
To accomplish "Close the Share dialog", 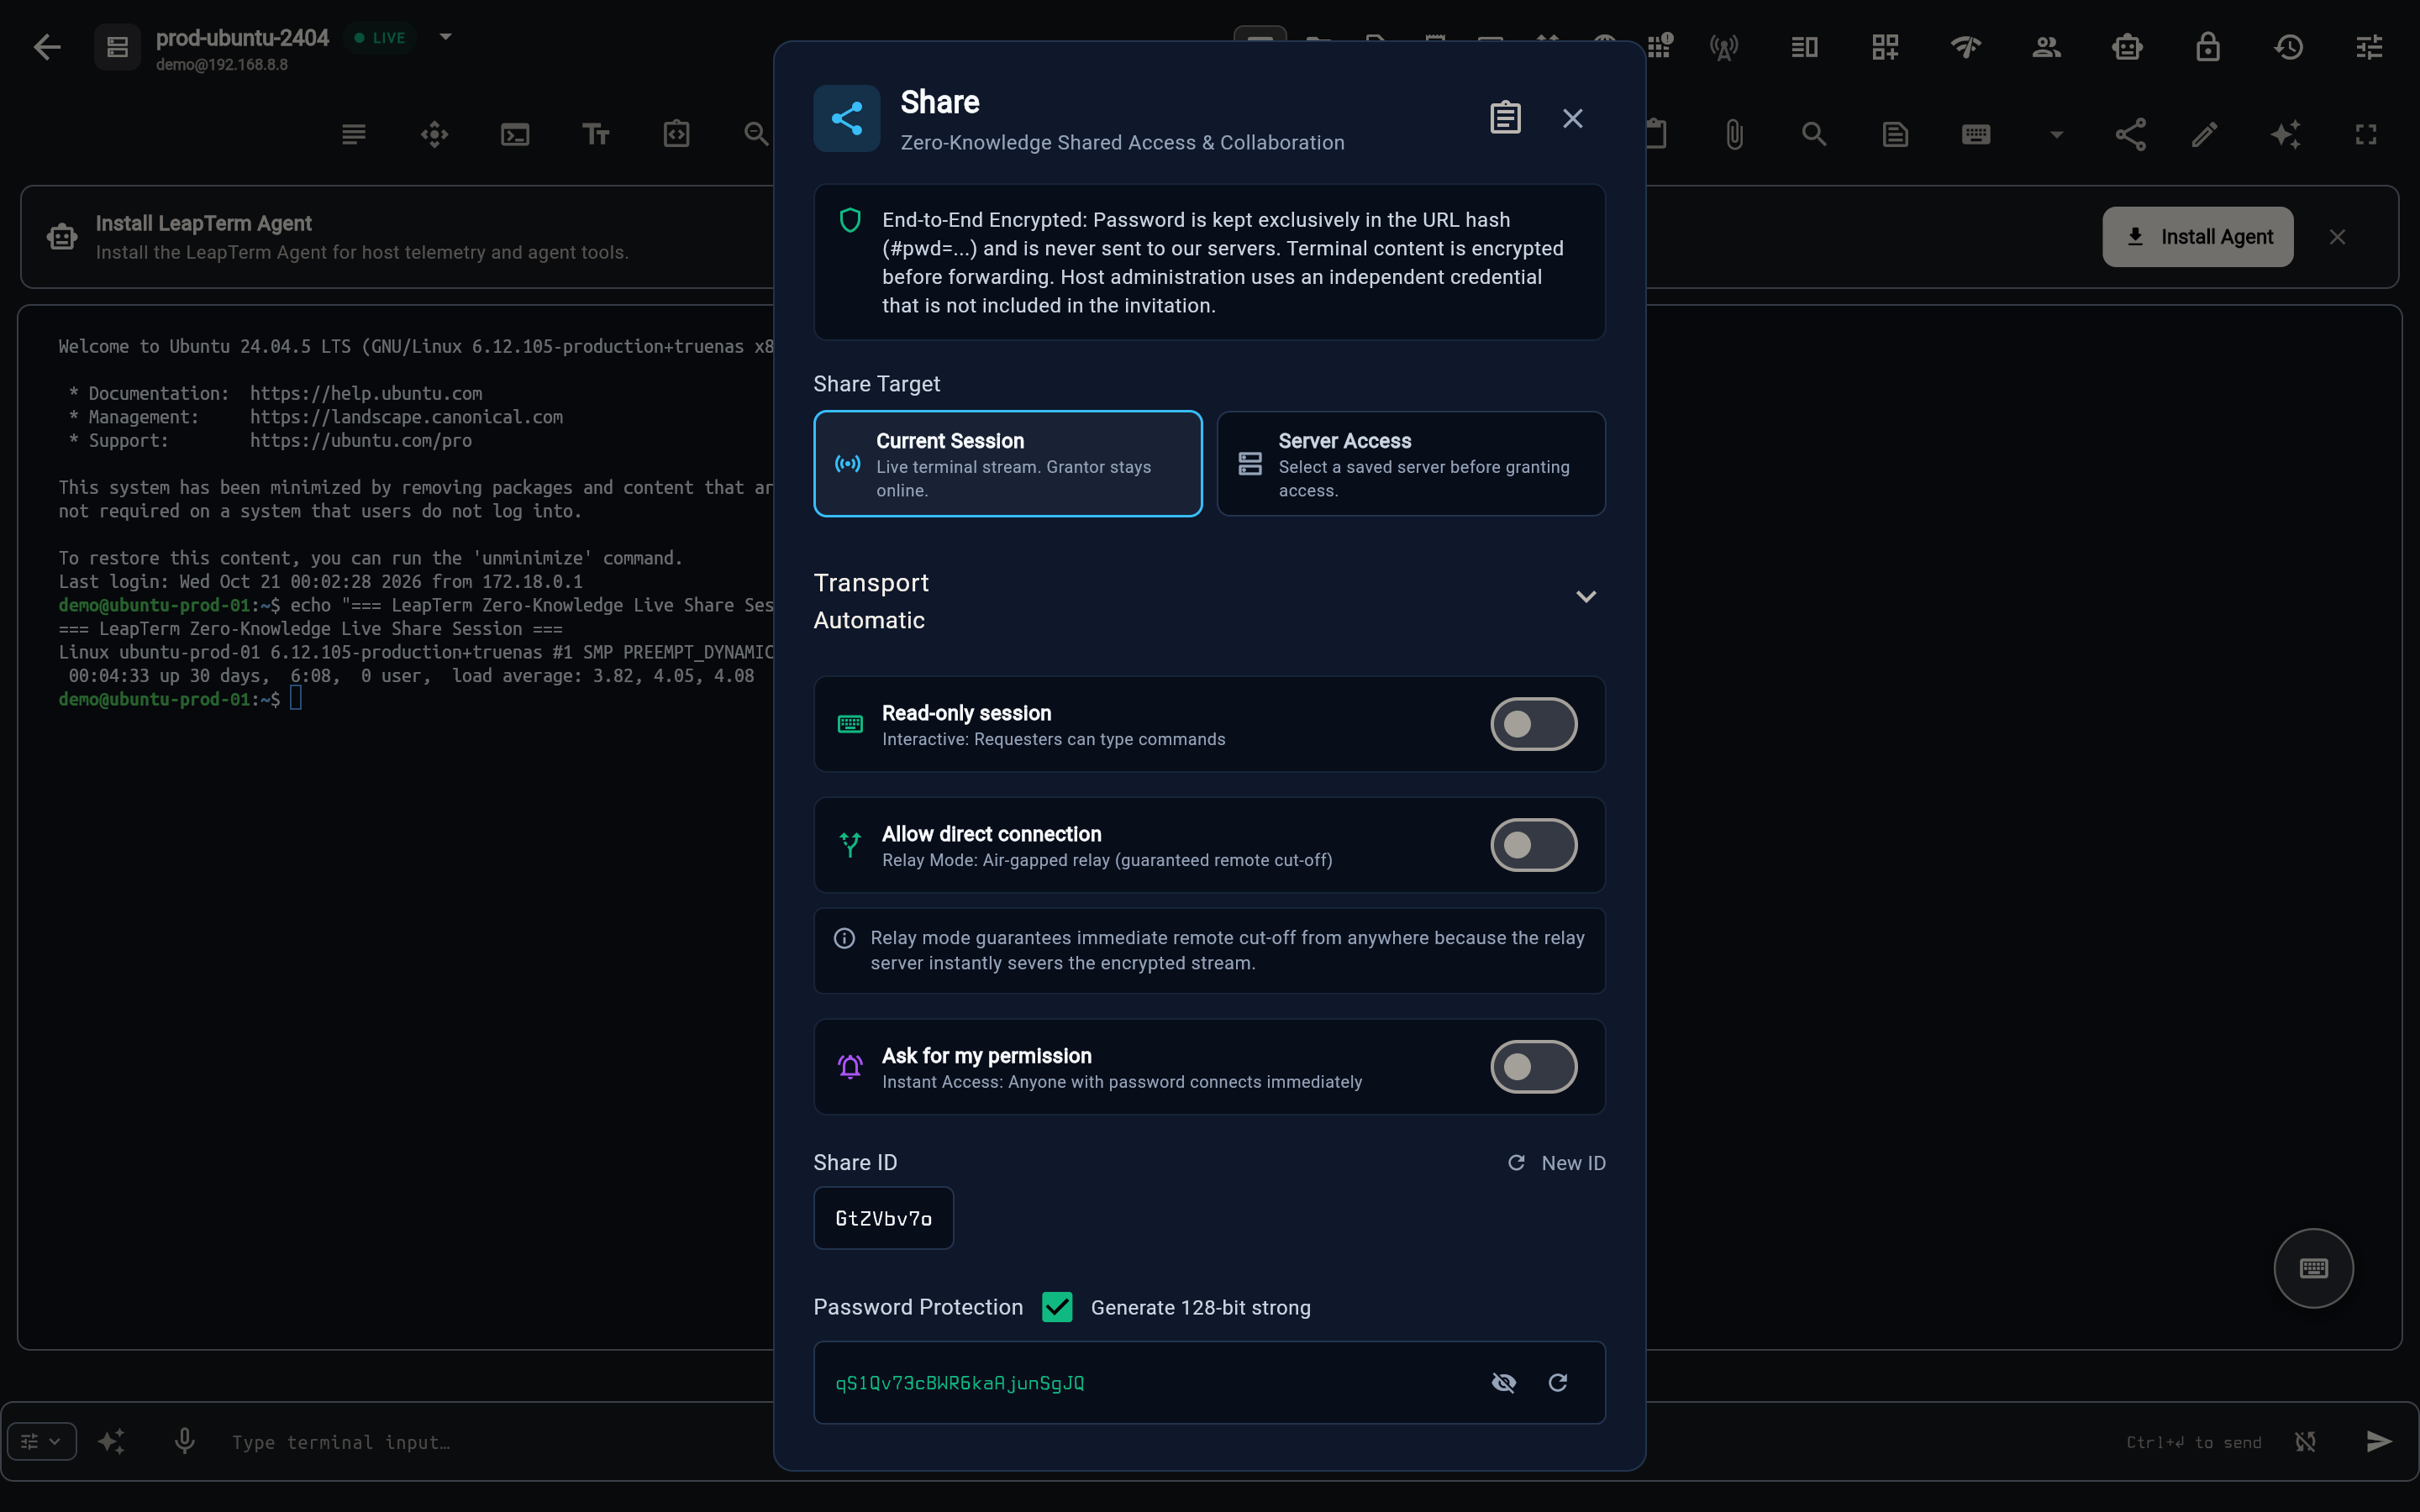I will (x=1572, y=118).
